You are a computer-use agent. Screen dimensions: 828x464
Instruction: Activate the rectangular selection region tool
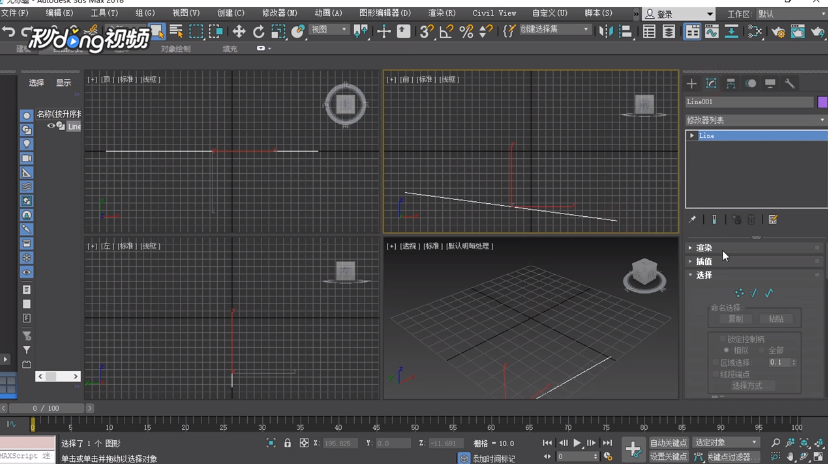(x=196, y=32)
